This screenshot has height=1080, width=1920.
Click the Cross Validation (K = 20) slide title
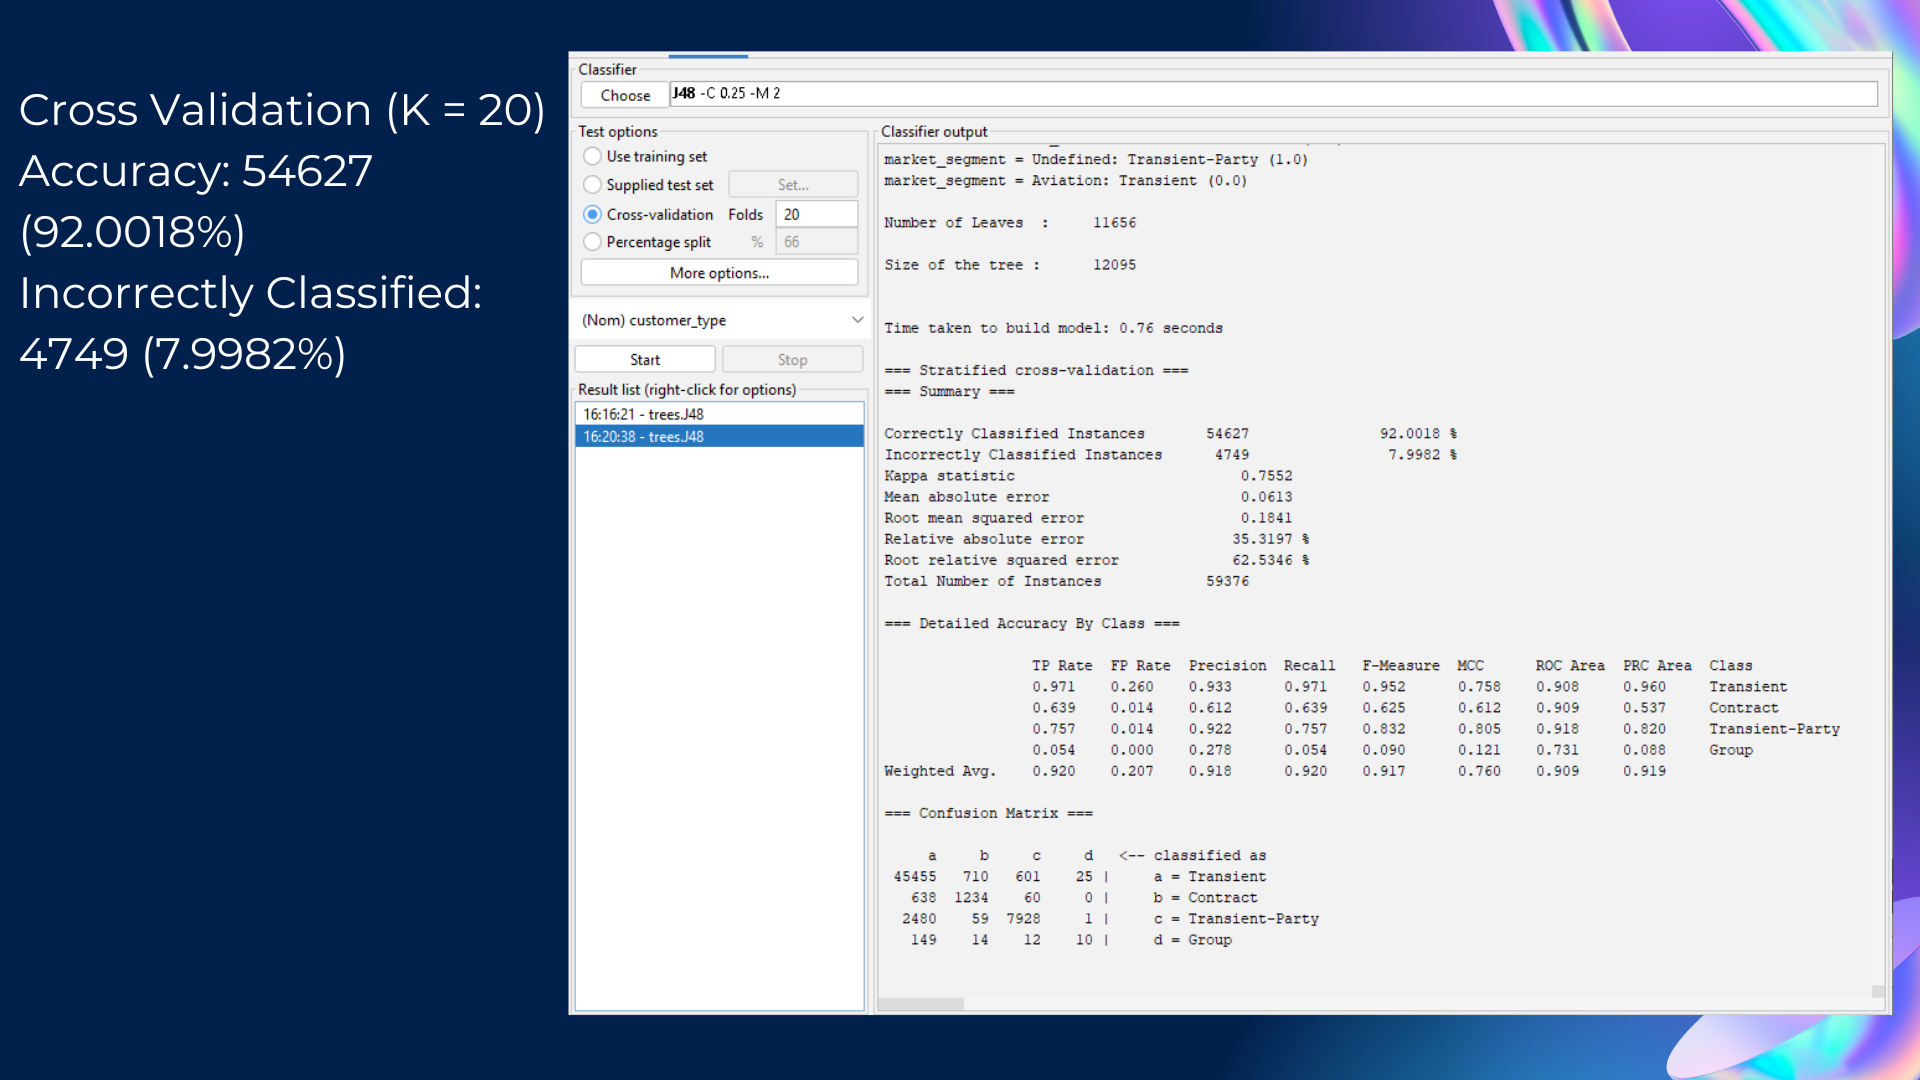click(x=282, y=110)
